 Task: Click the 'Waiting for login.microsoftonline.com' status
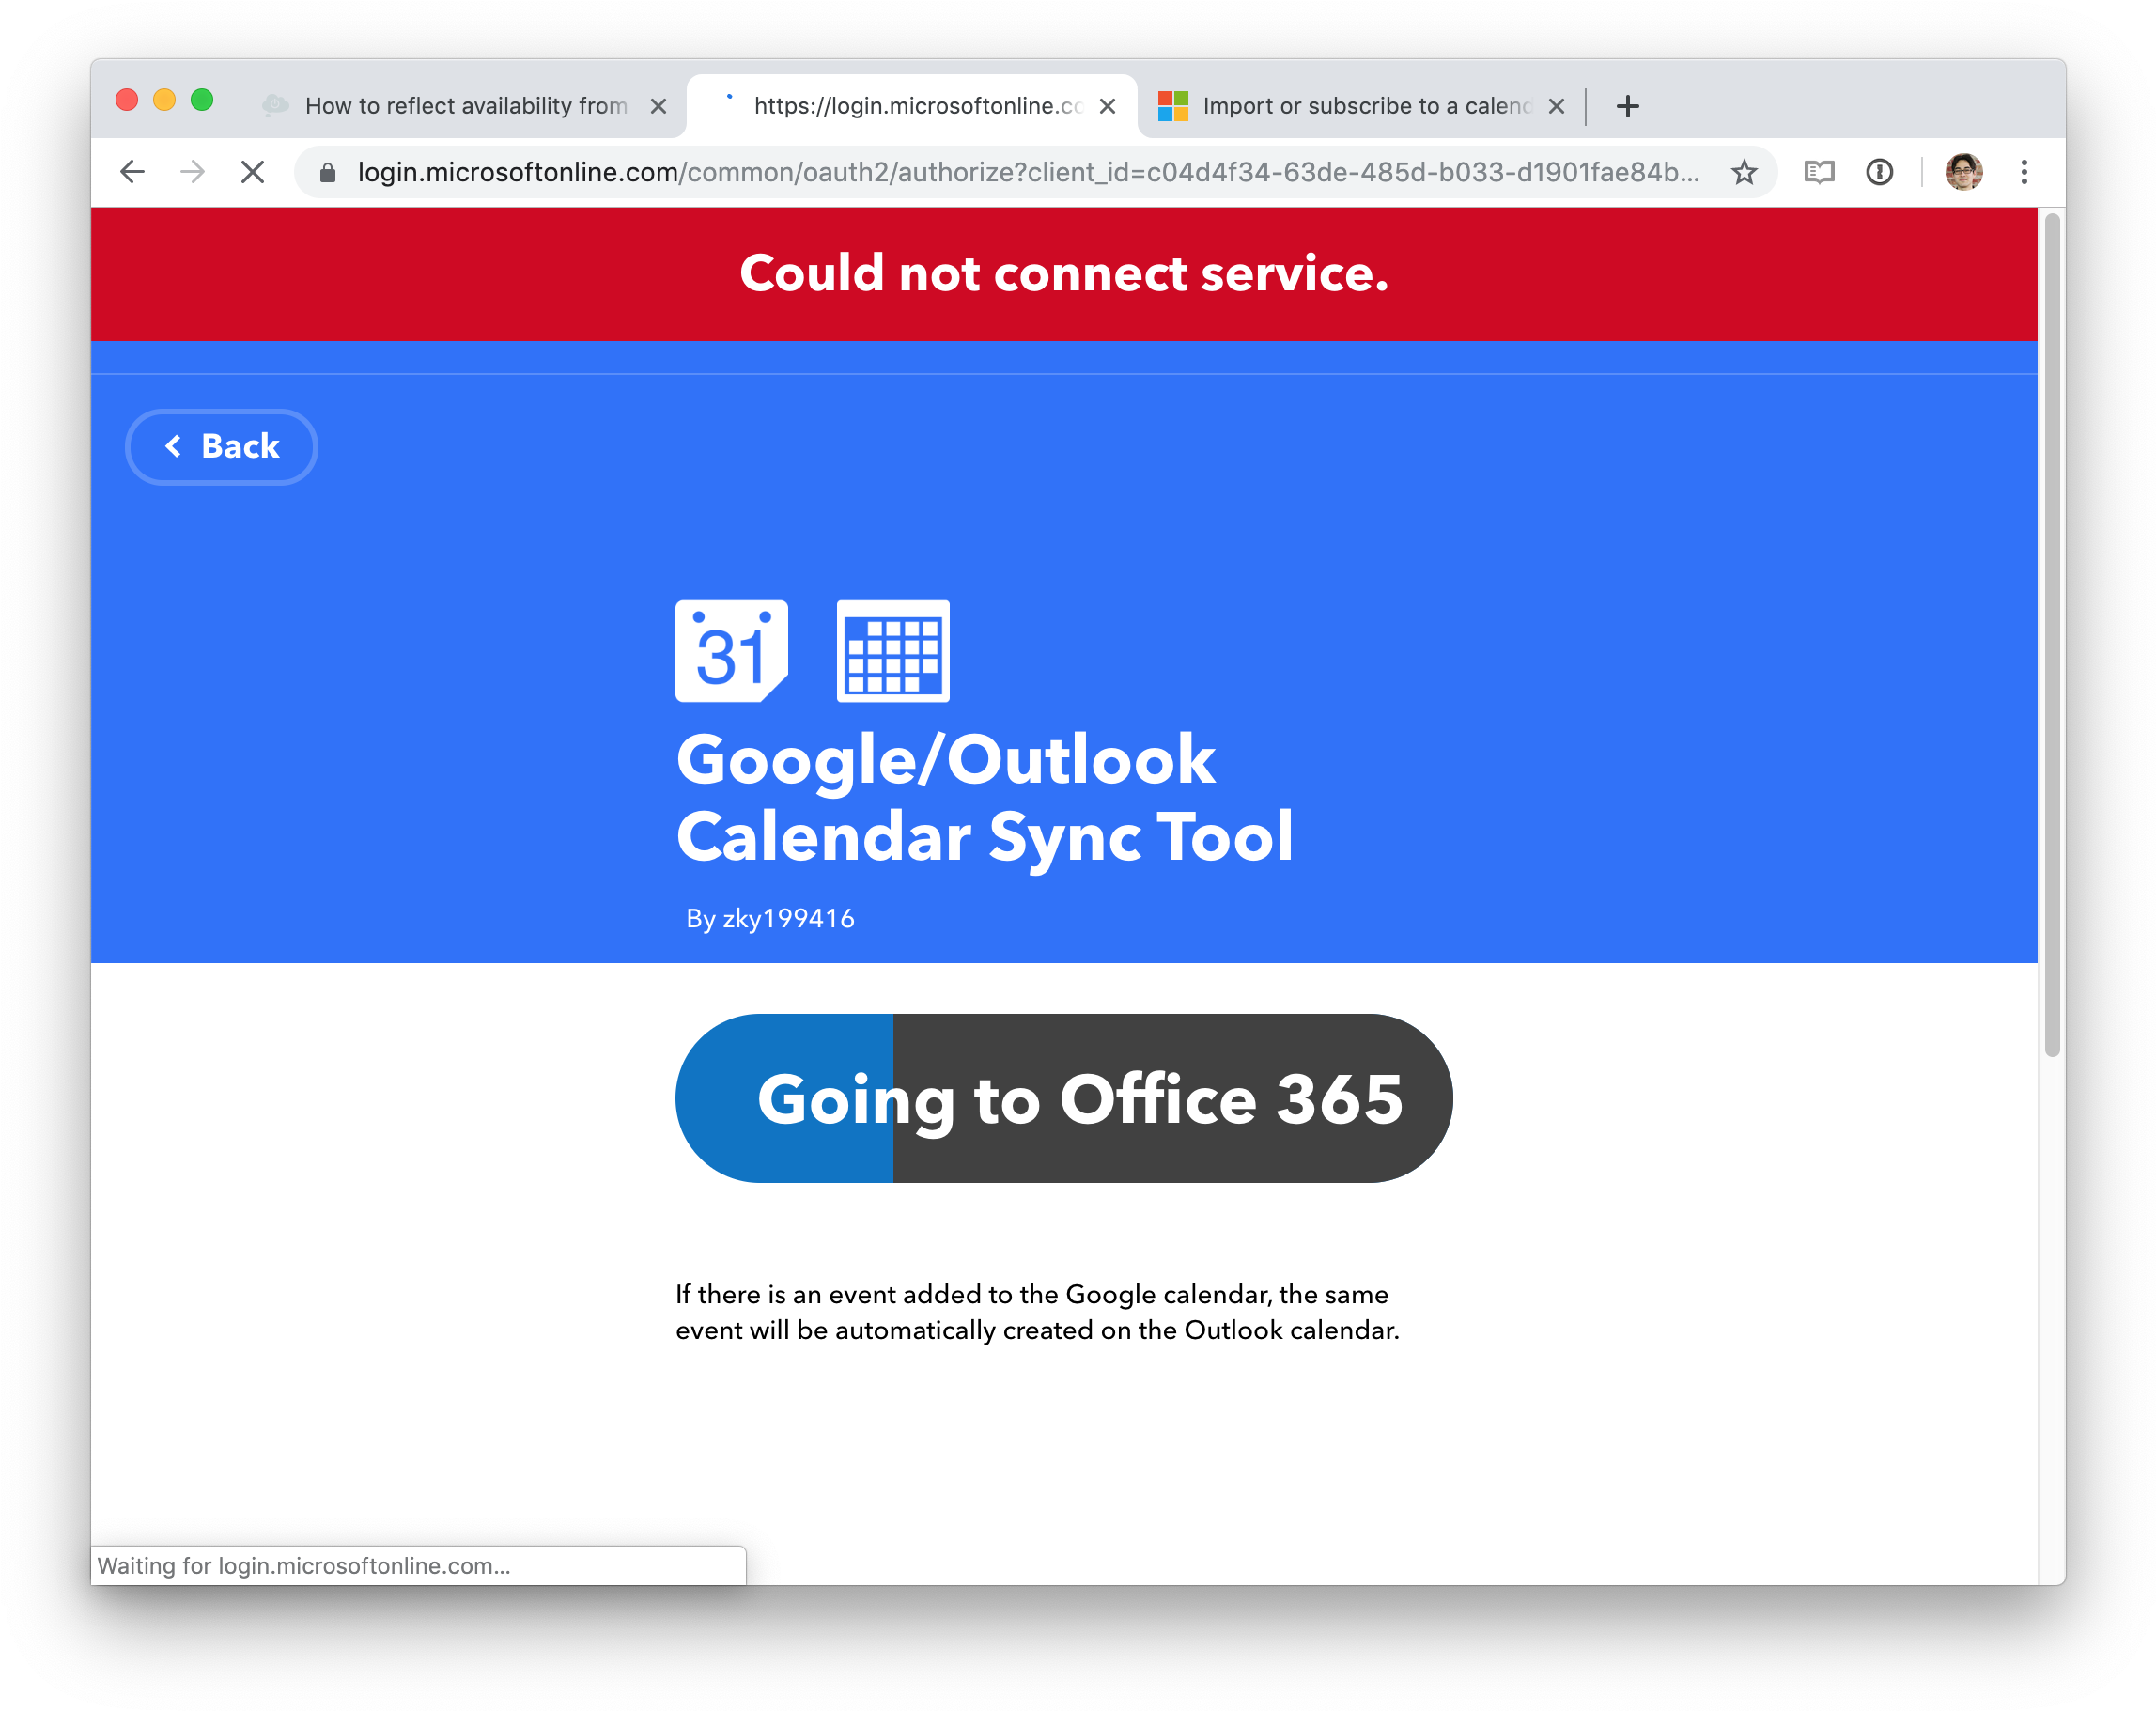click(304, 1565)
